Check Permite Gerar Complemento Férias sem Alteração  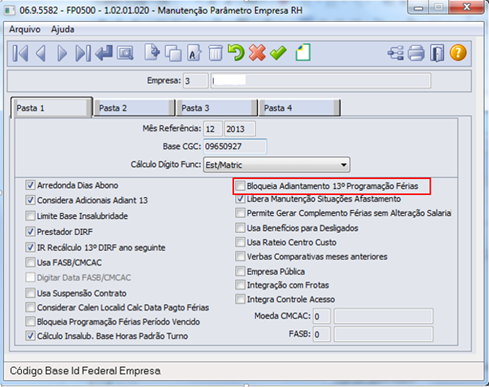pyautogui.click(x=240, y=213)
